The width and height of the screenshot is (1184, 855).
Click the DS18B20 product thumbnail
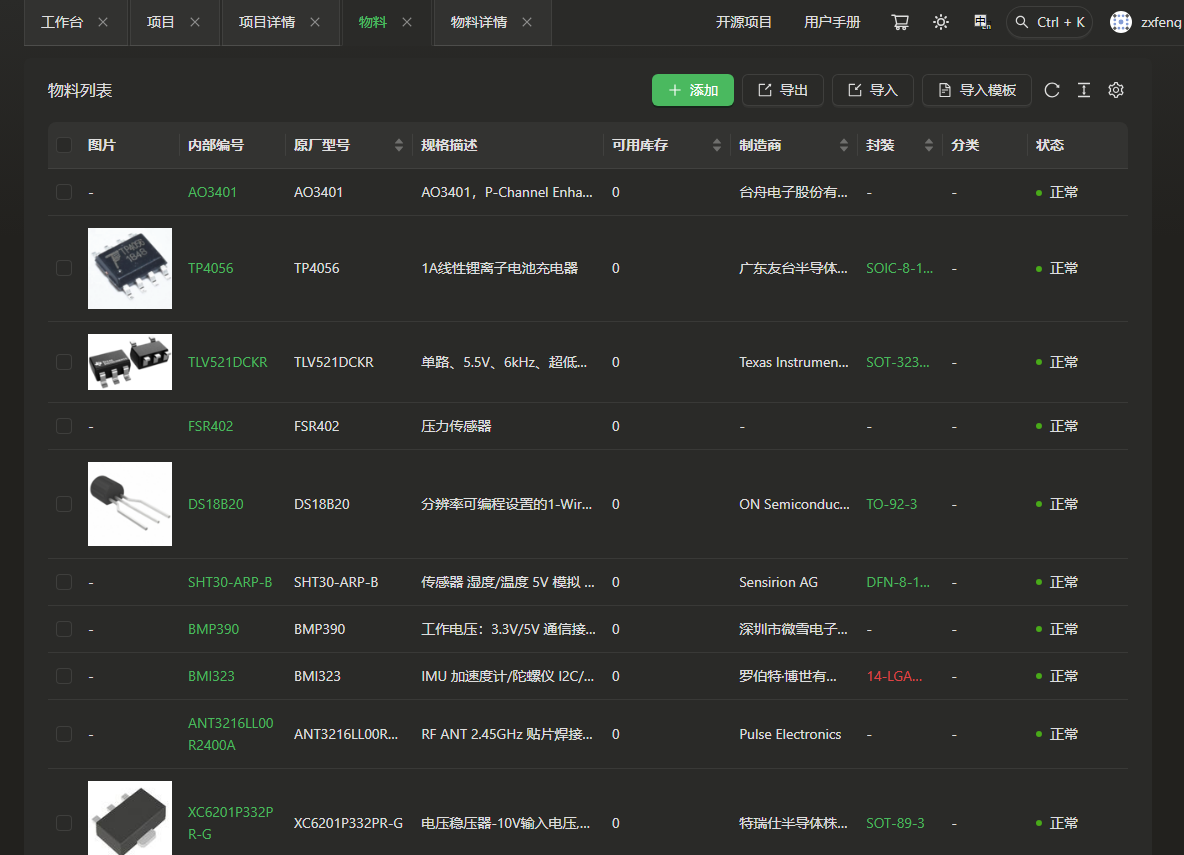point(130,504)
